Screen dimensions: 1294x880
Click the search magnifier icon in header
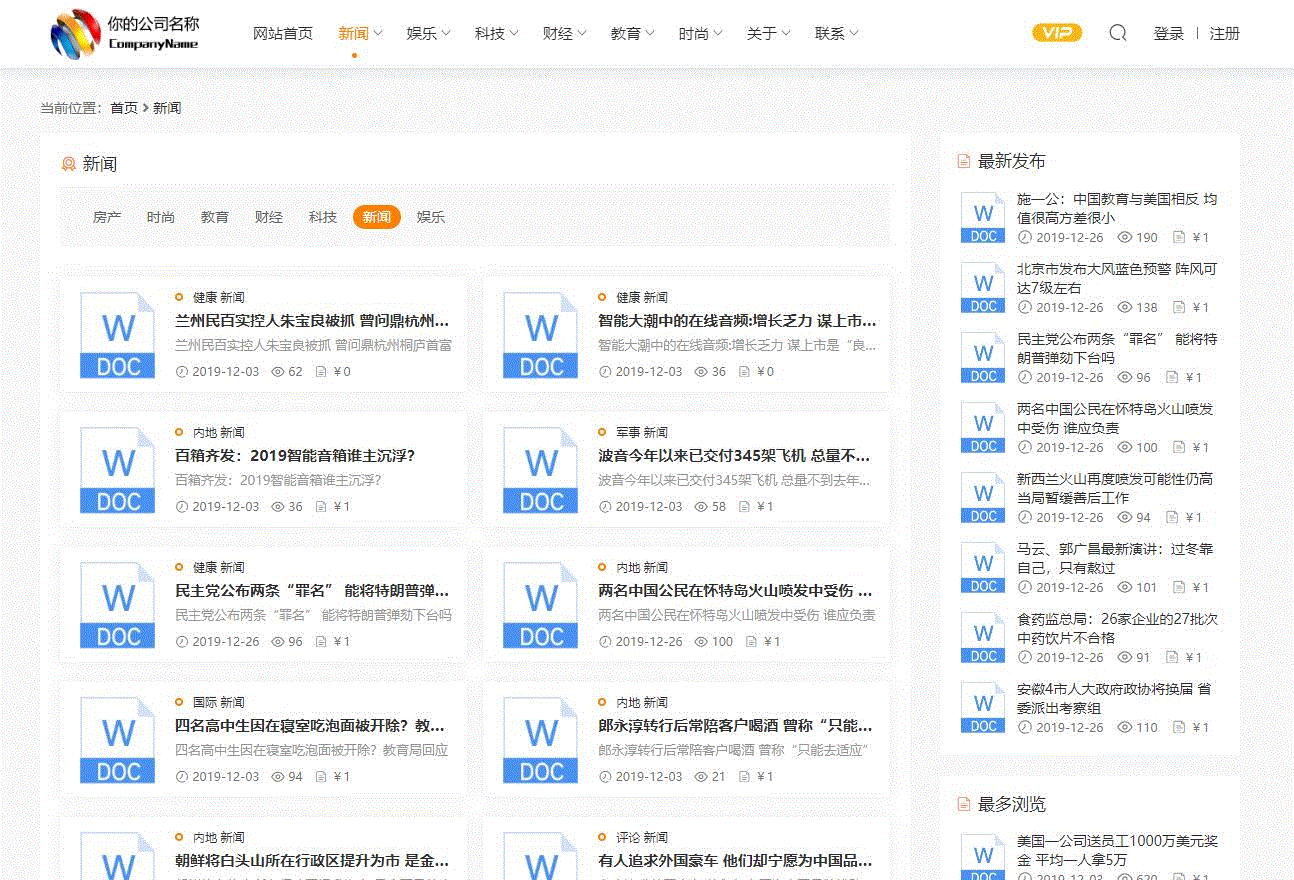(1118, 33)
